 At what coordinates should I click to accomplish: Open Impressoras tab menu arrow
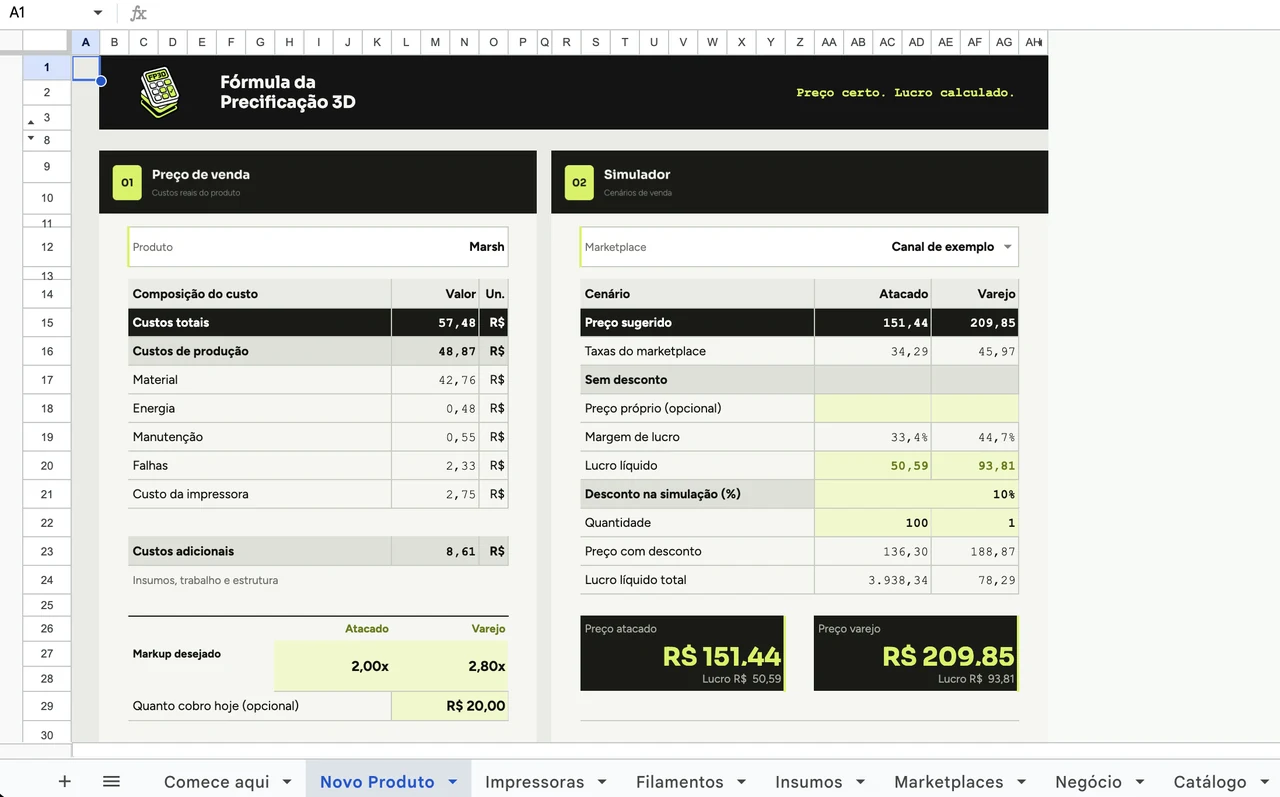(602, 782)
